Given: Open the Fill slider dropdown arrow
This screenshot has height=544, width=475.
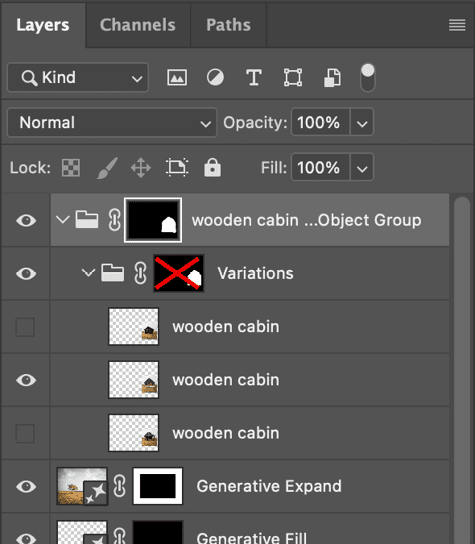Looking at the screenshot, I should [362, 168].
